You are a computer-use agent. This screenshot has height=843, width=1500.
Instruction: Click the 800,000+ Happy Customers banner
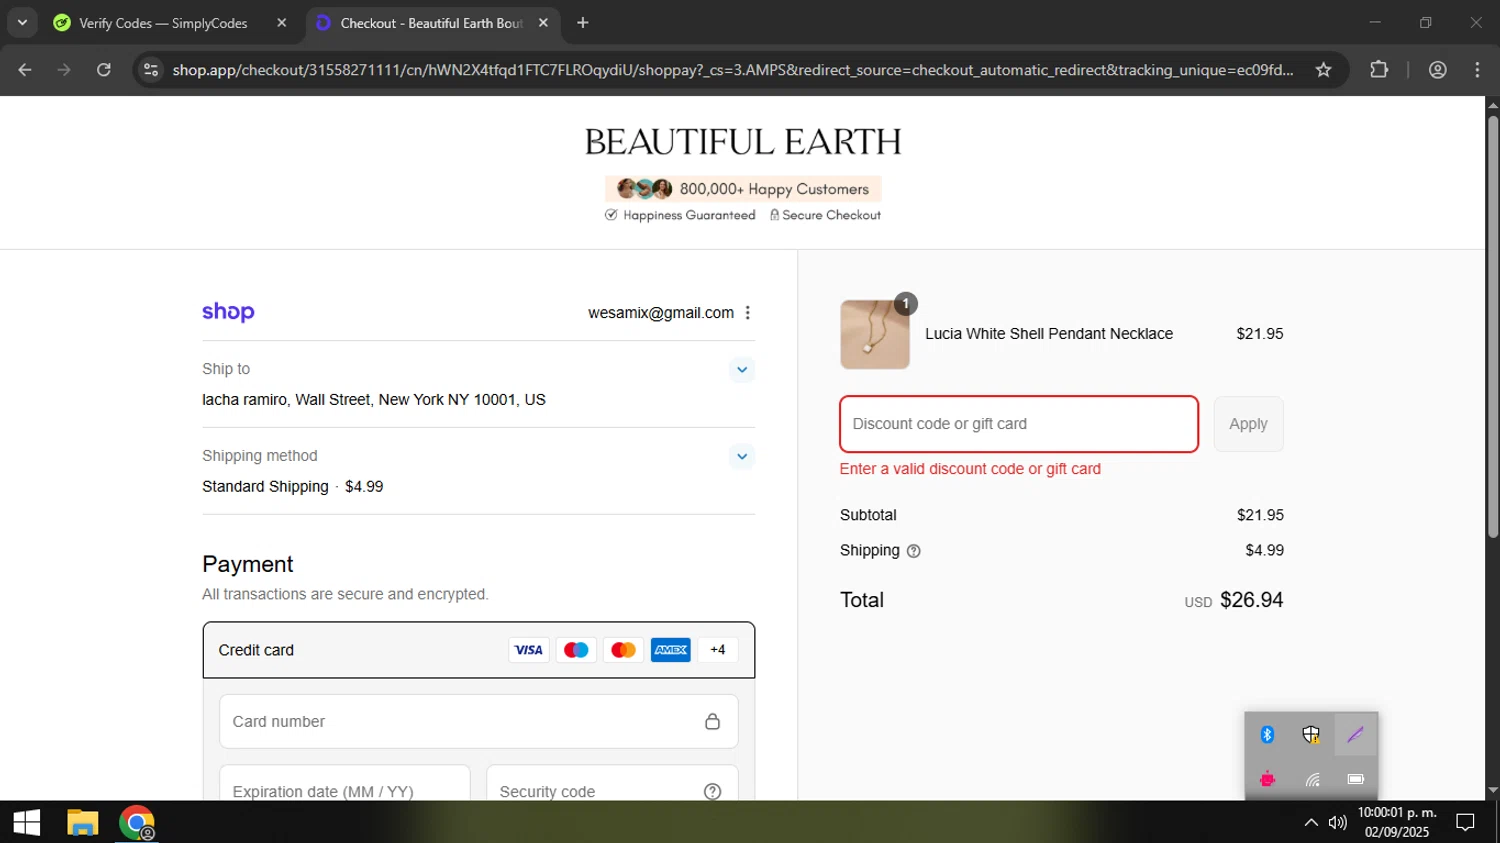[743, 189]
